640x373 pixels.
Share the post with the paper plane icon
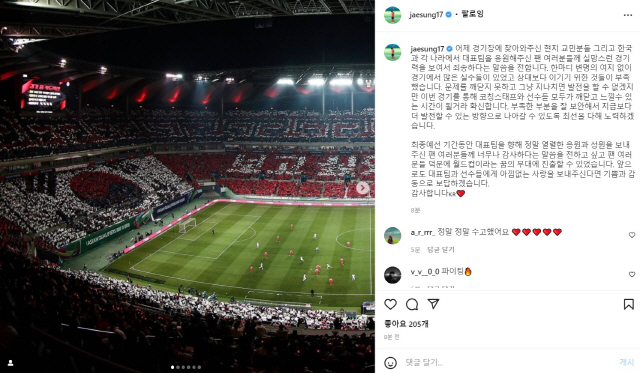[x=433, y=304]
